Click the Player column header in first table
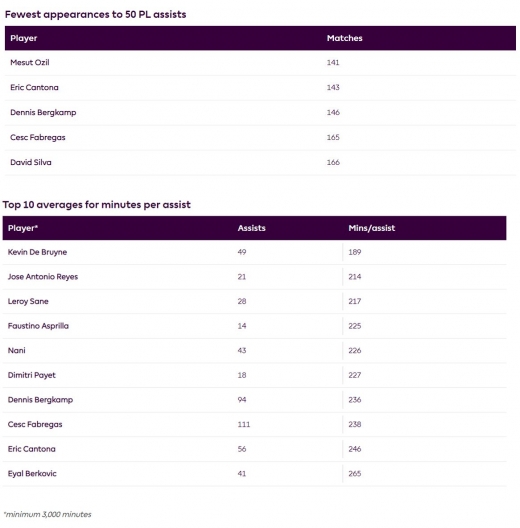This screenshot has height=528, width=520. (x=24, y=38)
